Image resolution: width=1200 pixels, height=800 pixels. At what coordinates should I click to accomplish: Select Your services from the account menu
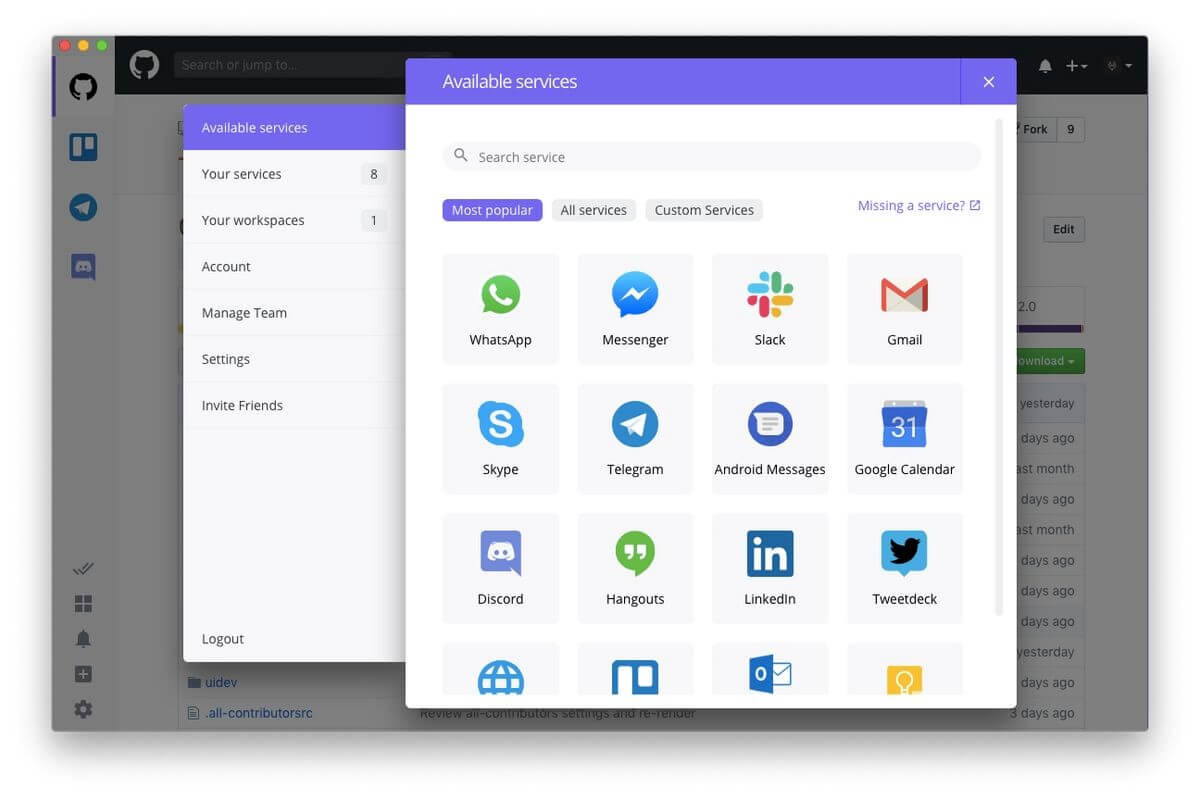click(x=242, y=173)
